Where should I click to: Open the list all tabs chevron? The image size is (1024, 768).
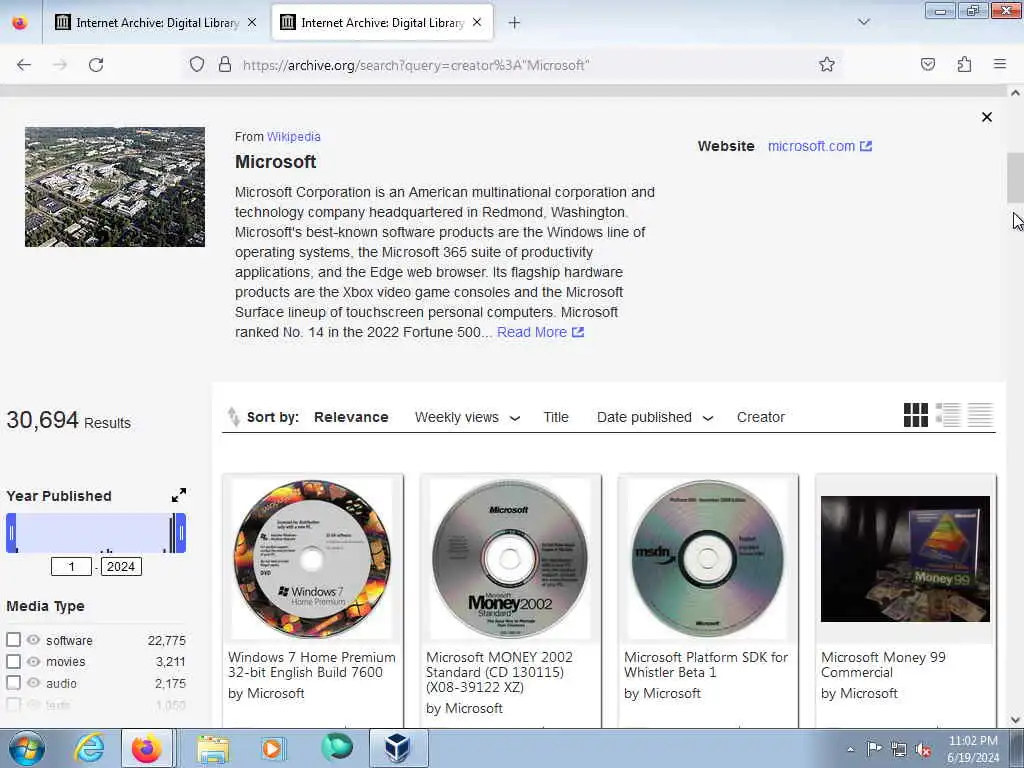tap(864, 22)
